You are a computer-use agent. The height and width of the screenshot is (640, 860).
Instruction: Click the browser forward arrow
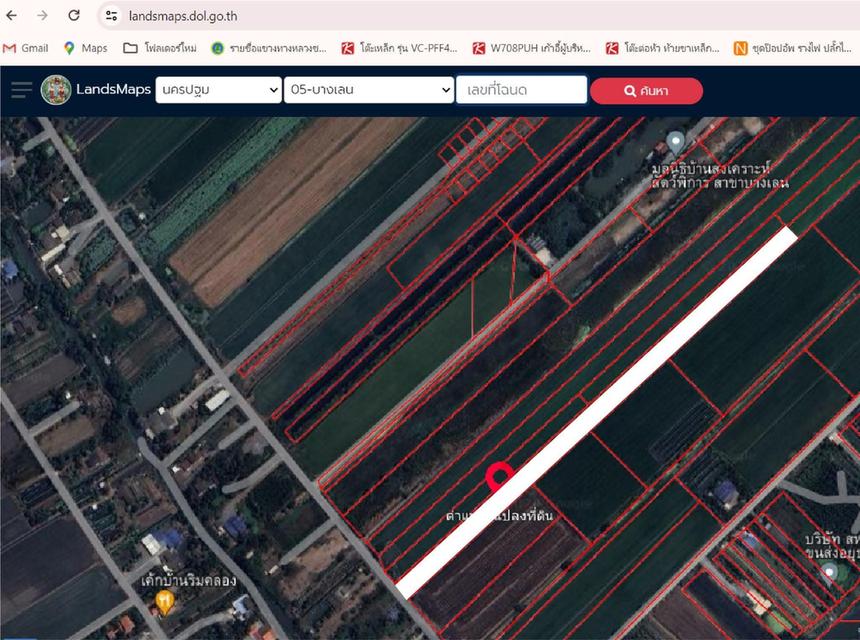click(42, 16)
